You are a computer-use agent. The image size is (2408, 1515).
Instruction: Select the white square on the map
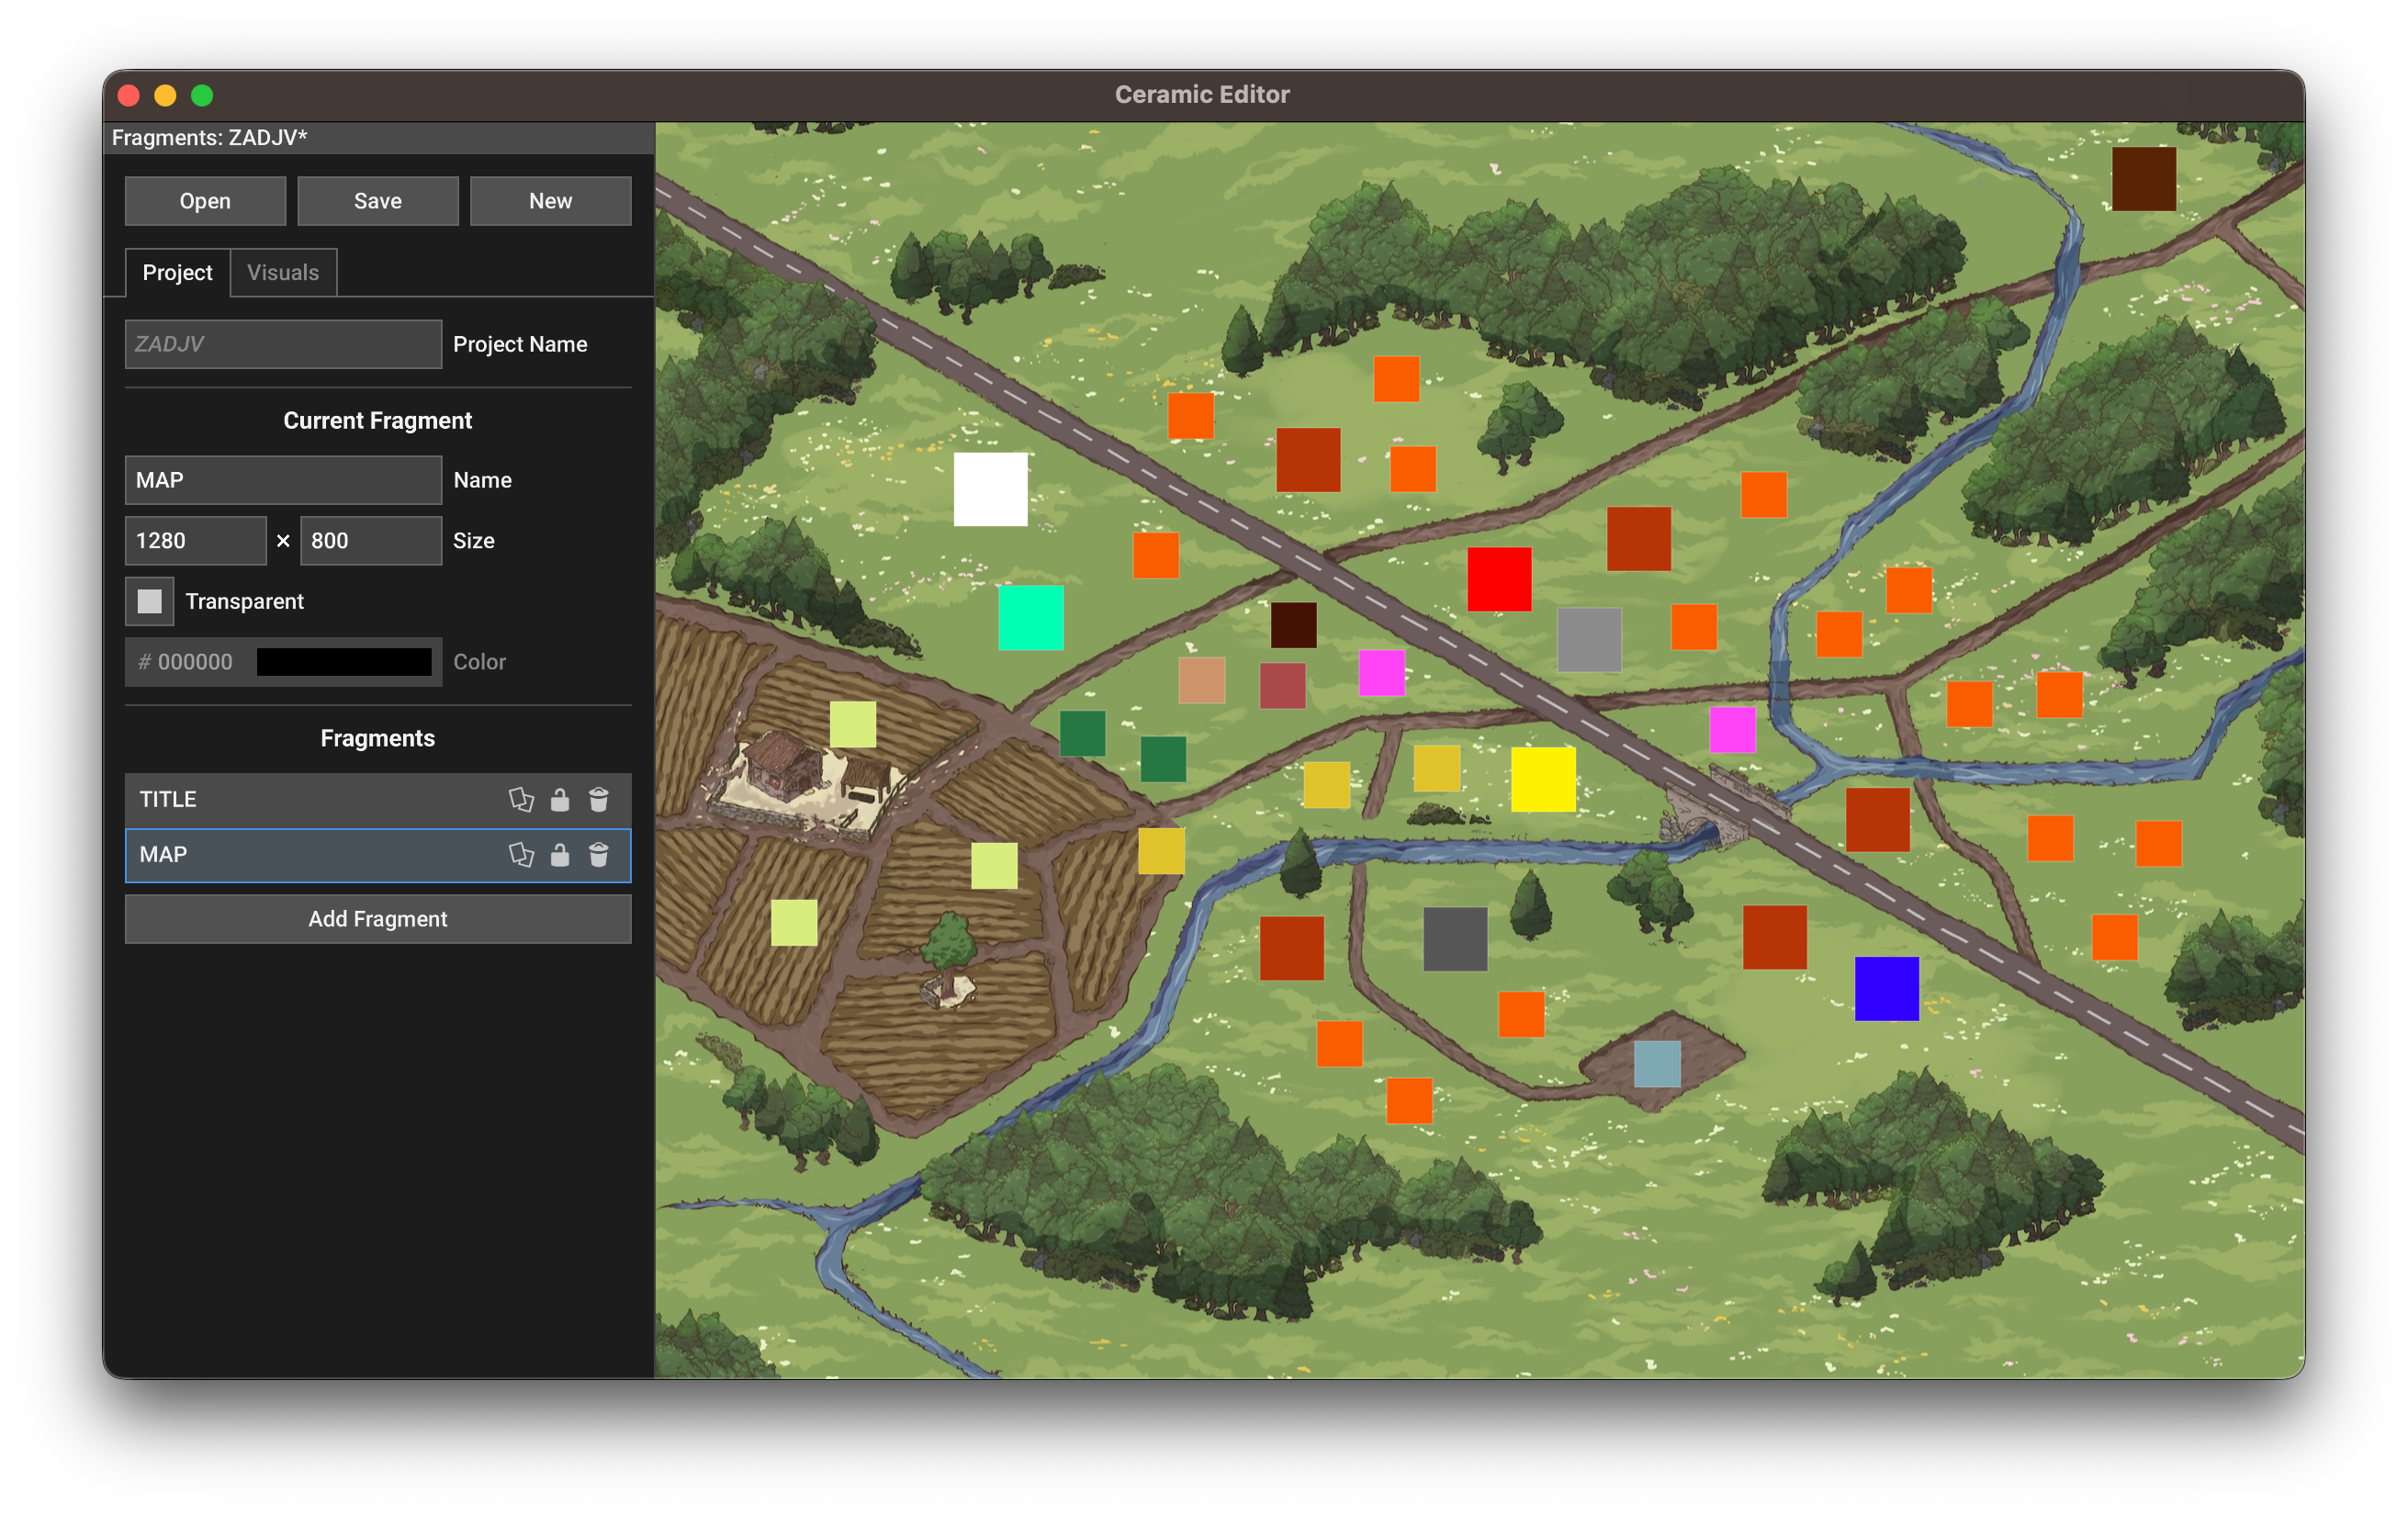[x=990, y=489]
